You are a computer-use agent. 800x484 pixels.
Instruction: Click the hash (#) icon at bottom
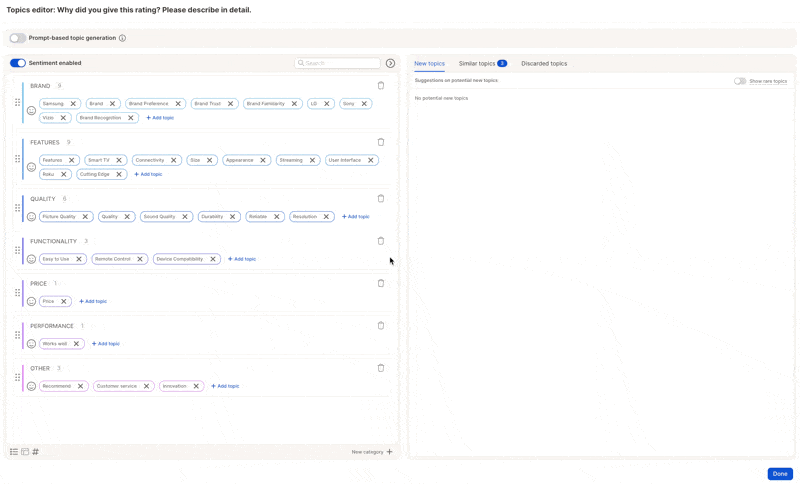(x=35, y=451)
